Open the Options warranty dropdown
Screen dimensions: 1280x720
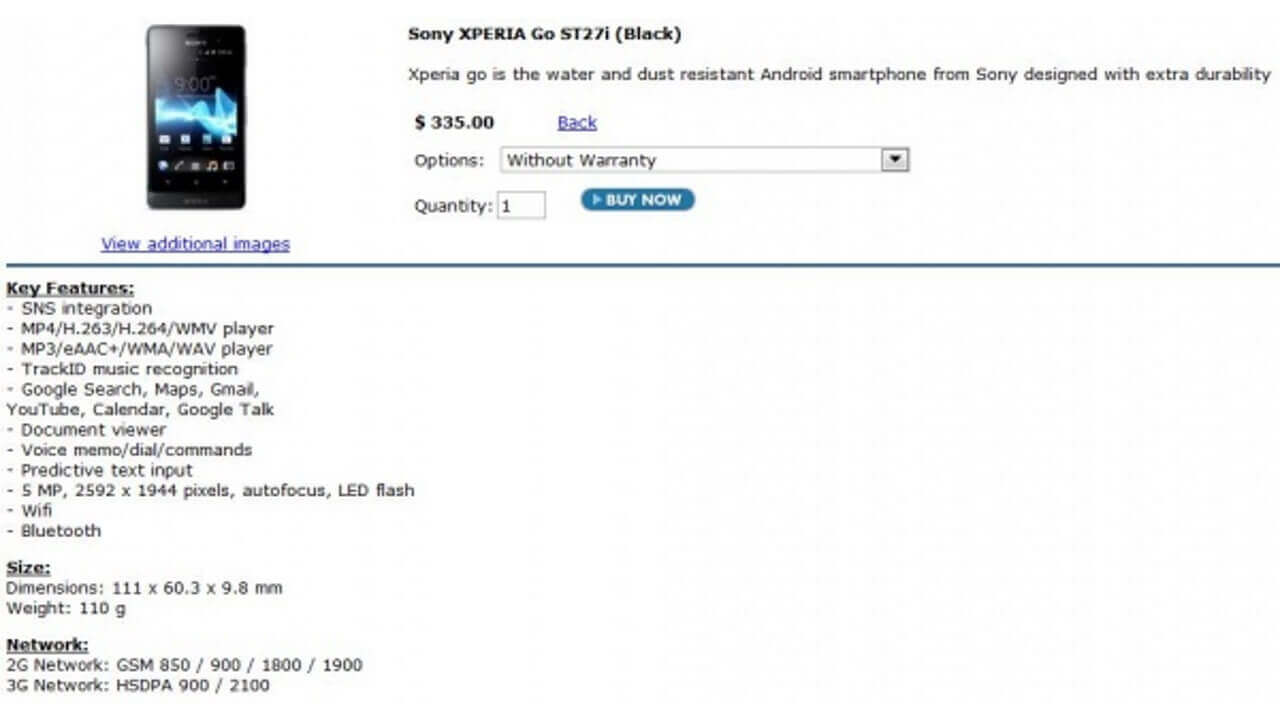(x=700, y=160)
